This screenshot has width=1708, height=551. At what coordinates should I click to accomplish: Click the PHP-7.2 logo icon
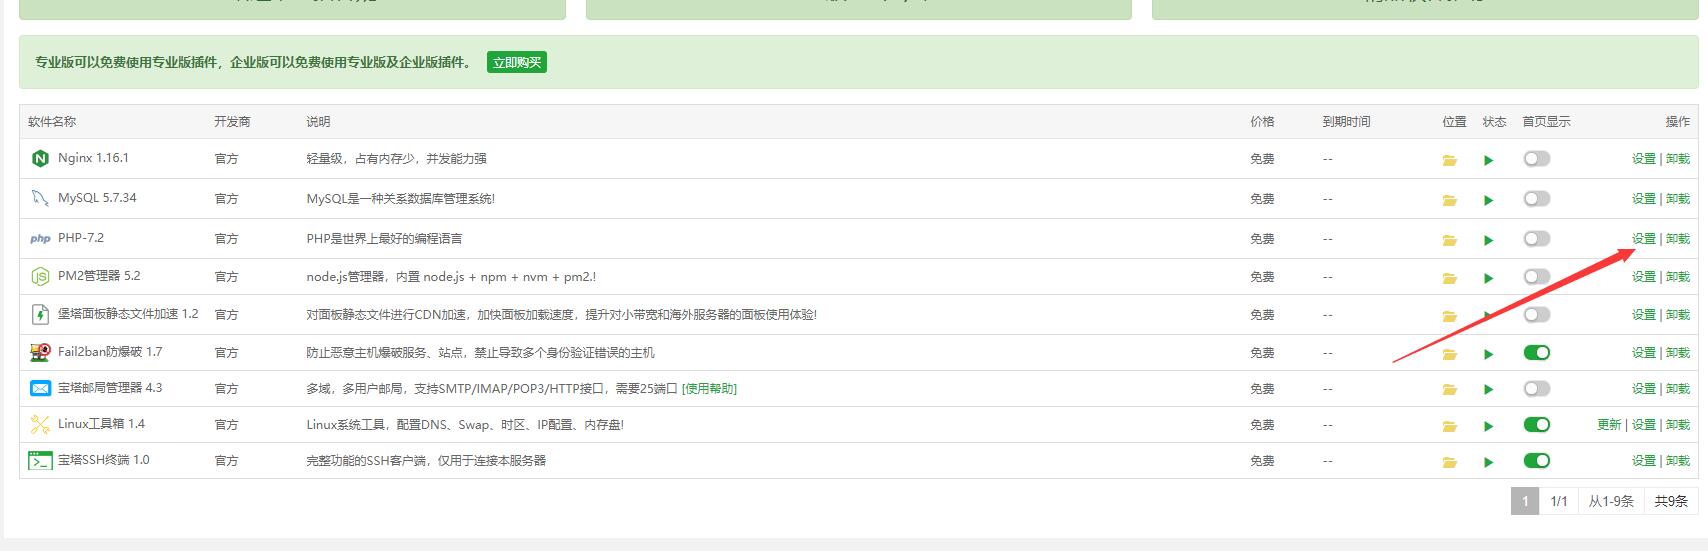point(40,238)
